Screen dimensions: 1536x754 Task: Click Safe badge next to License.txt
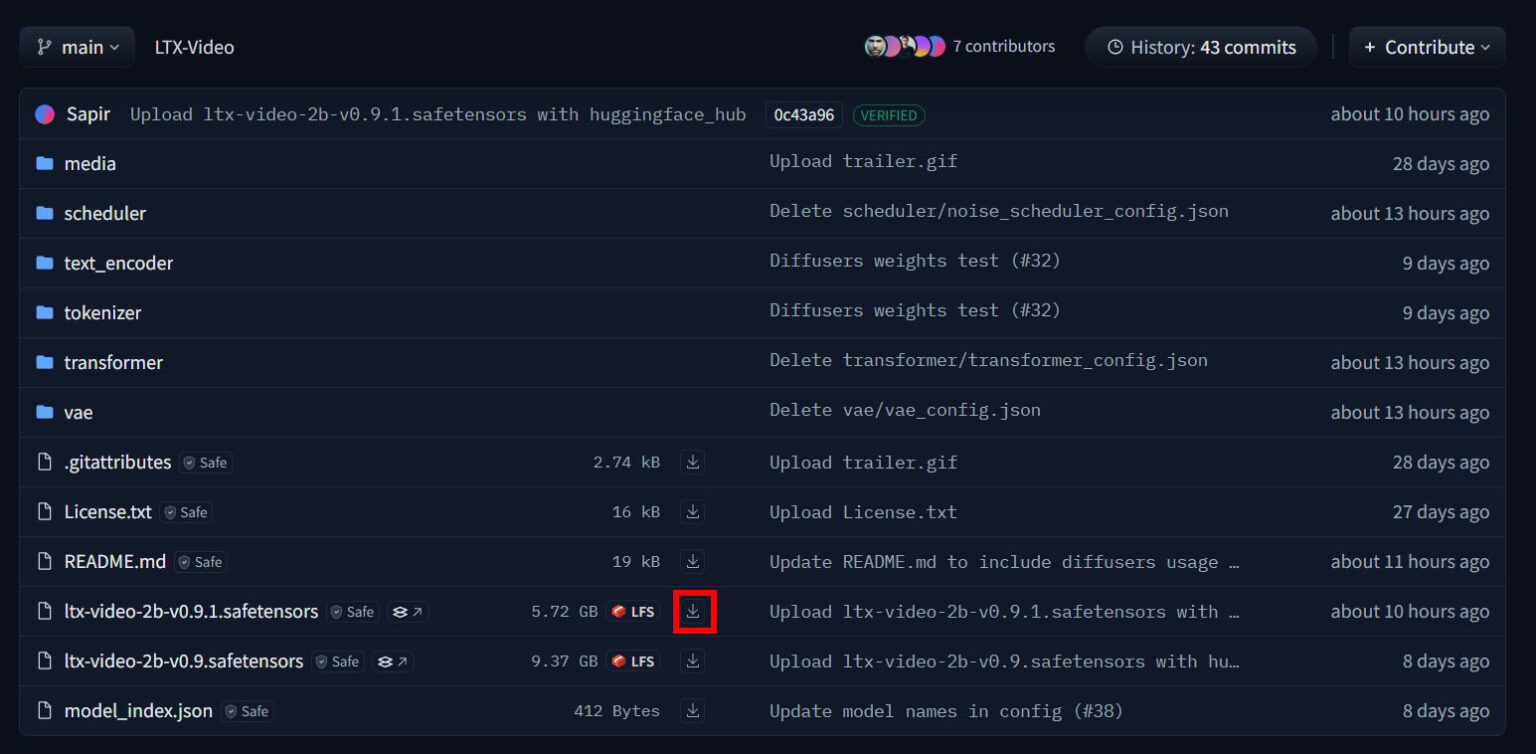(187, 512)
